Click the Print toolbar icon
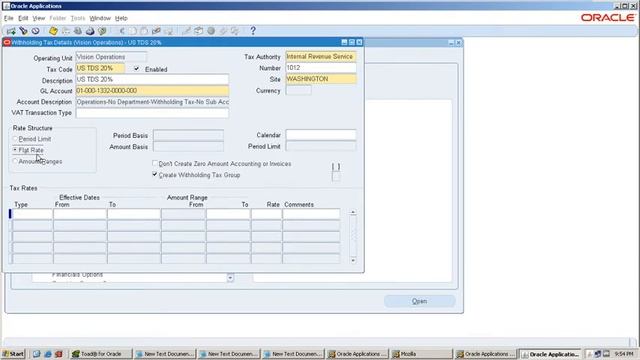 click(x=90, y=31)
